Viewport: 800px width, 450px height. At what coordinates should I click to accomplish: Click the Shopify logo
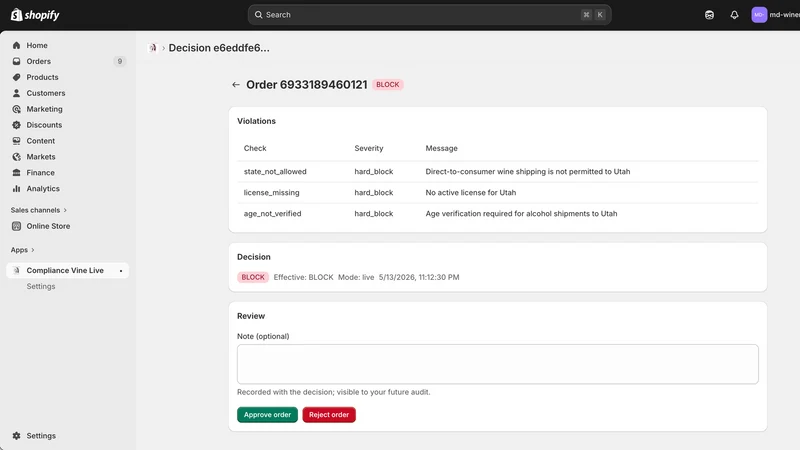pos(35,15)
